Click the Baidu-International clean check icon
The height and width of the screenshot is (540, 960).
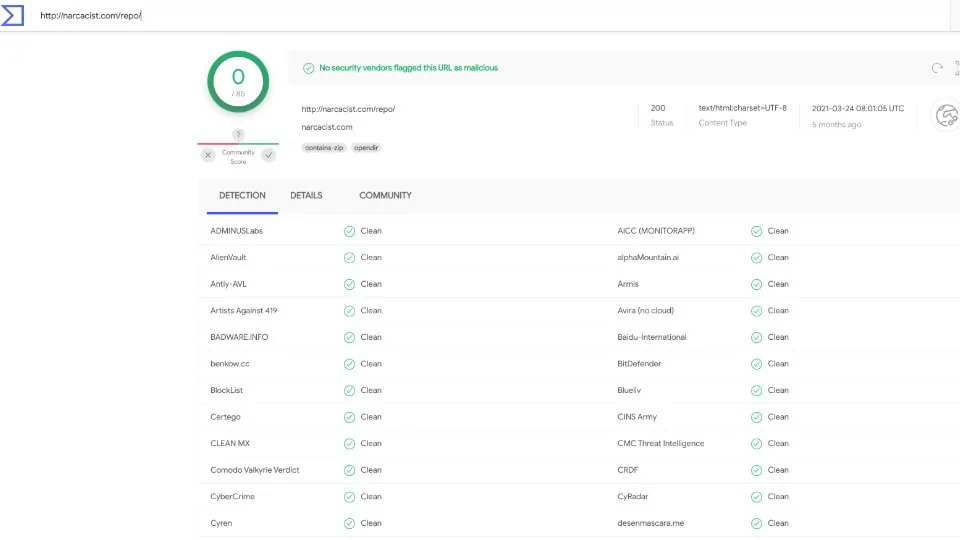click(756, 337)
